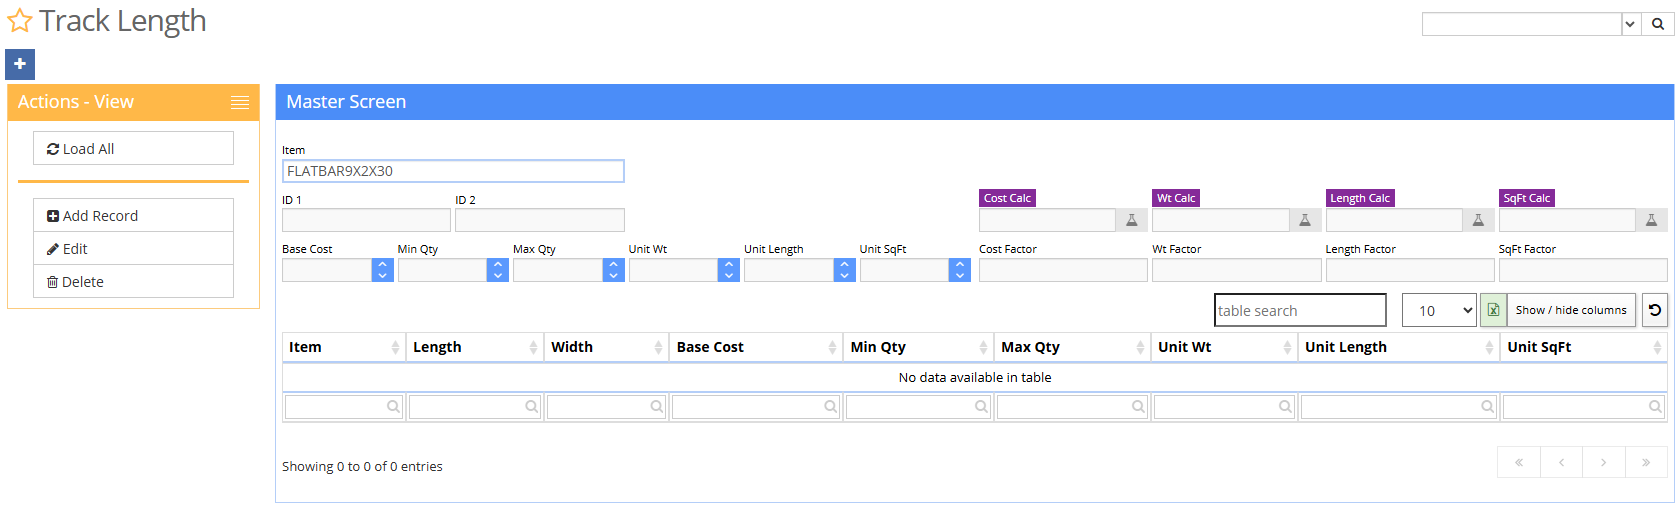Screen dimensions: 1678x507
Task: Click the Unit Length column filter box
Action: (x=1399, y=407)
